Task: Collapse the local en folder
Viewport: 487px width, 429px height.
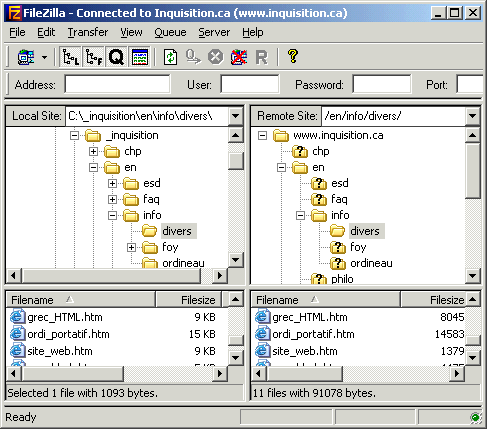Action: [x=93, y=167]
